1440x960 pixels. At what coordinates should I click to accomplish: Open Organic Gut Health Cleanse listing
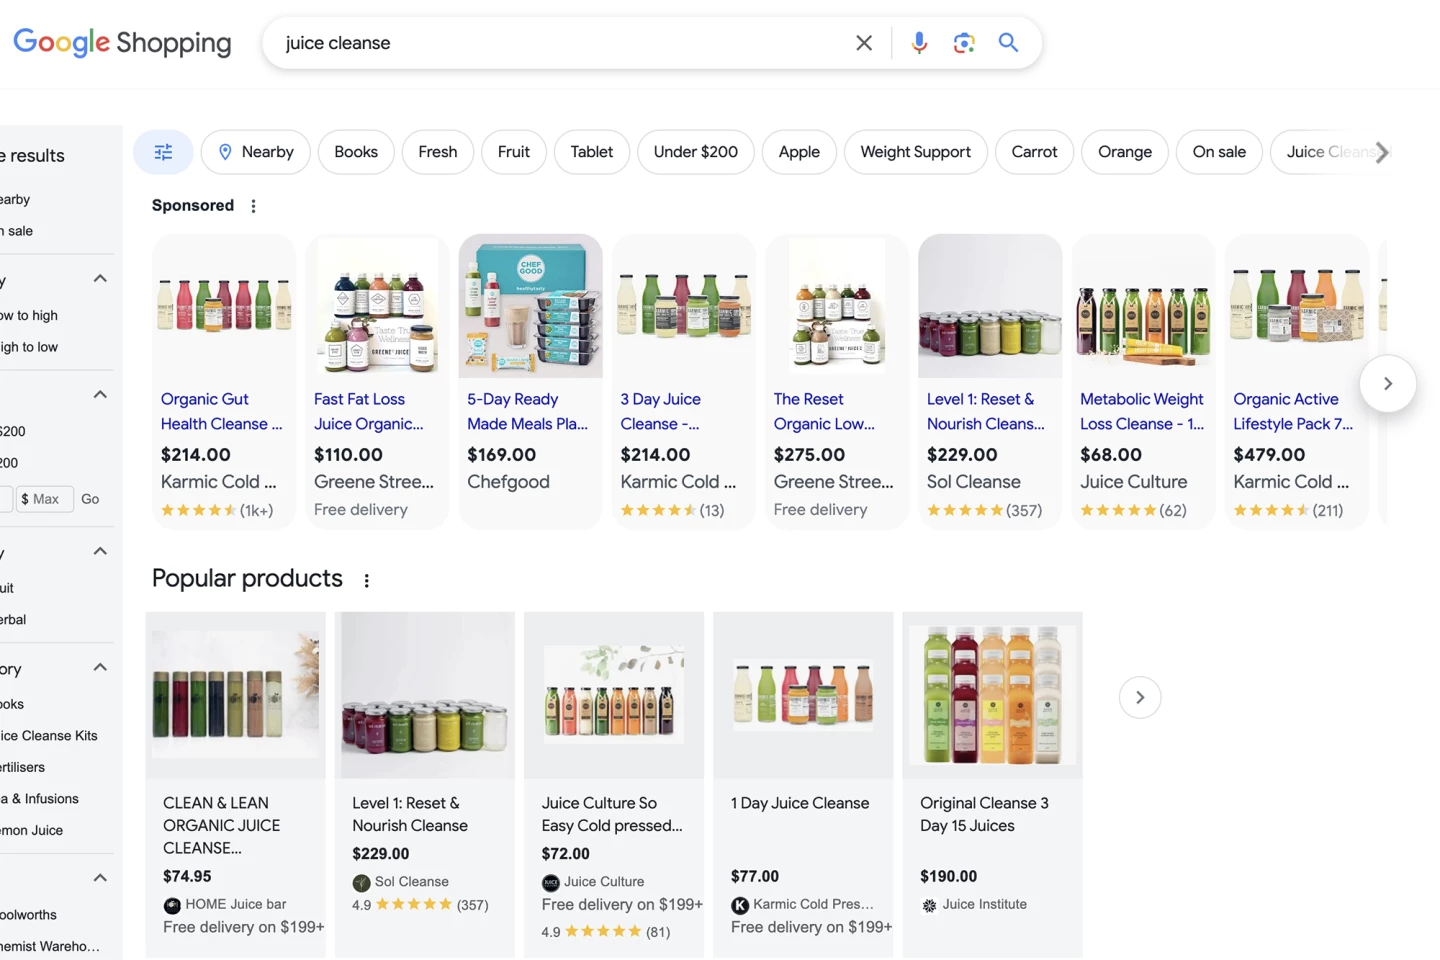pyautogui.click(x=221, y=411)
